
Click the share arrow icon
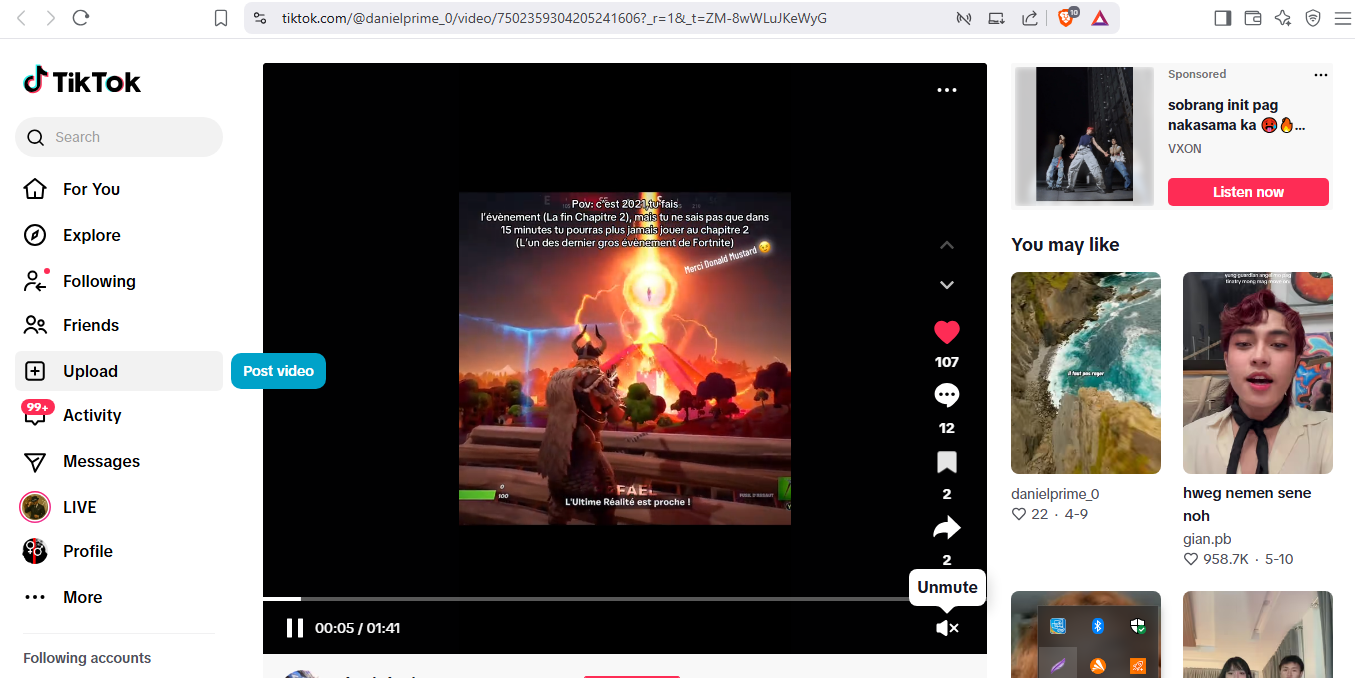pos(947,528)
